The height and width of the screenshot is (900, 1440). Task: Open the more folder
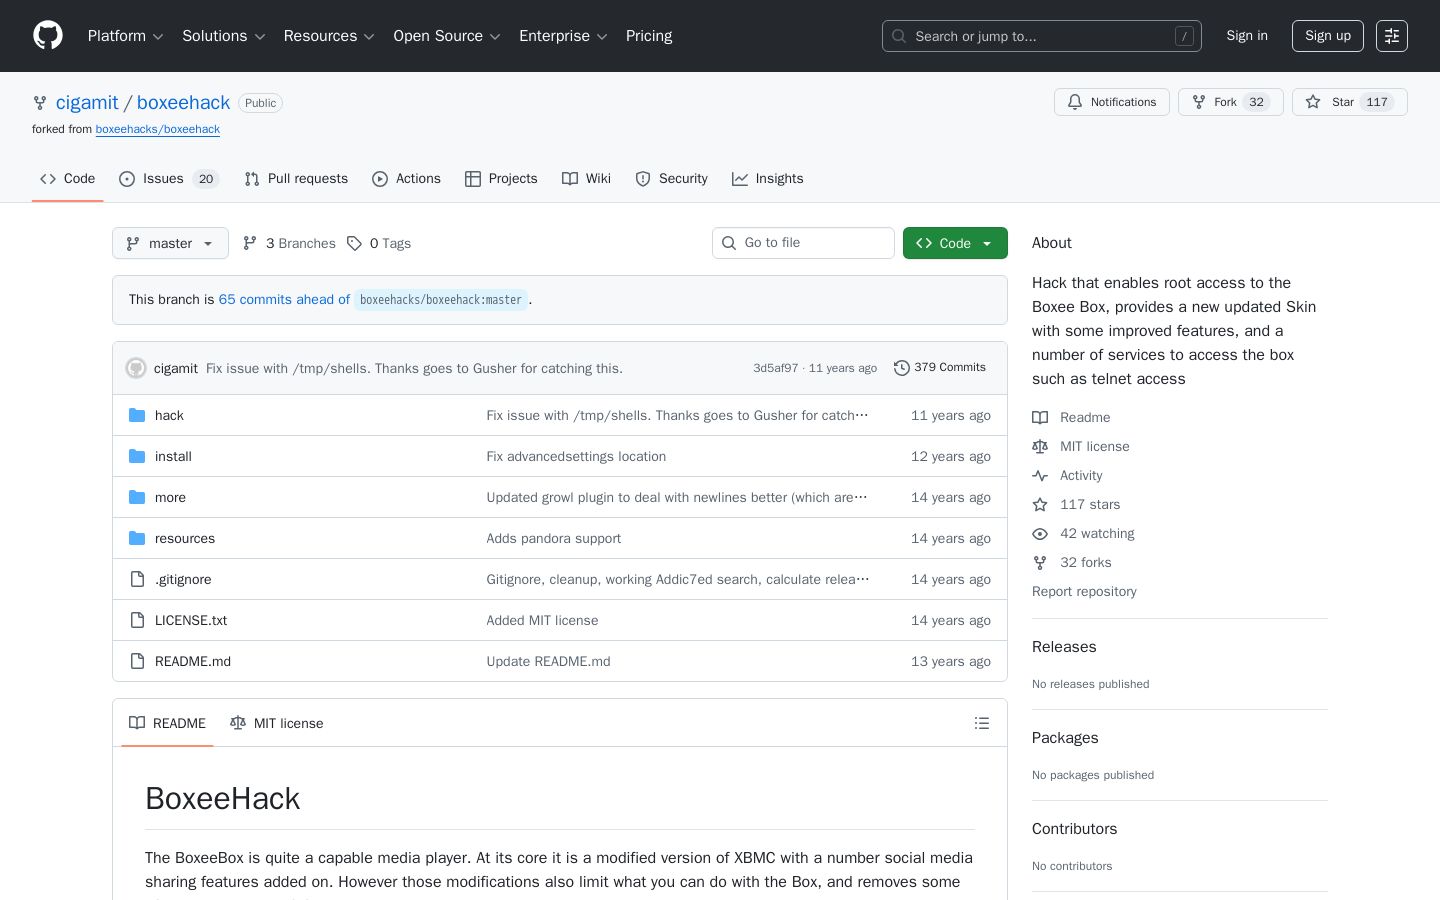170,497
